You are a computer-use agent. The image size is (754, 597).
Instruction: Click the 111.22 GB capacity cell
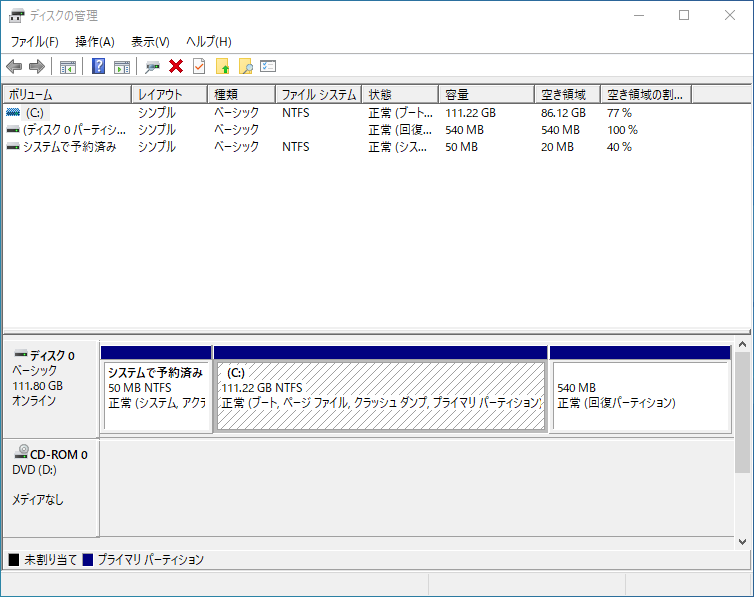tap(470, 113)
